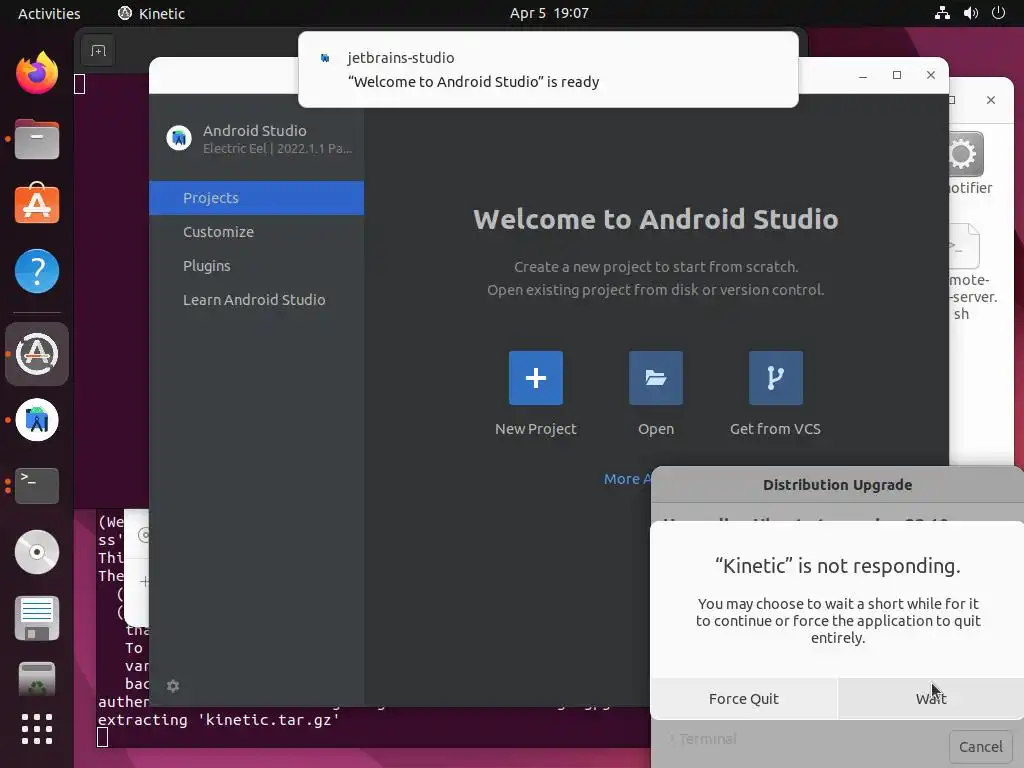Click the power icon in top bar

tap(999, 13)
